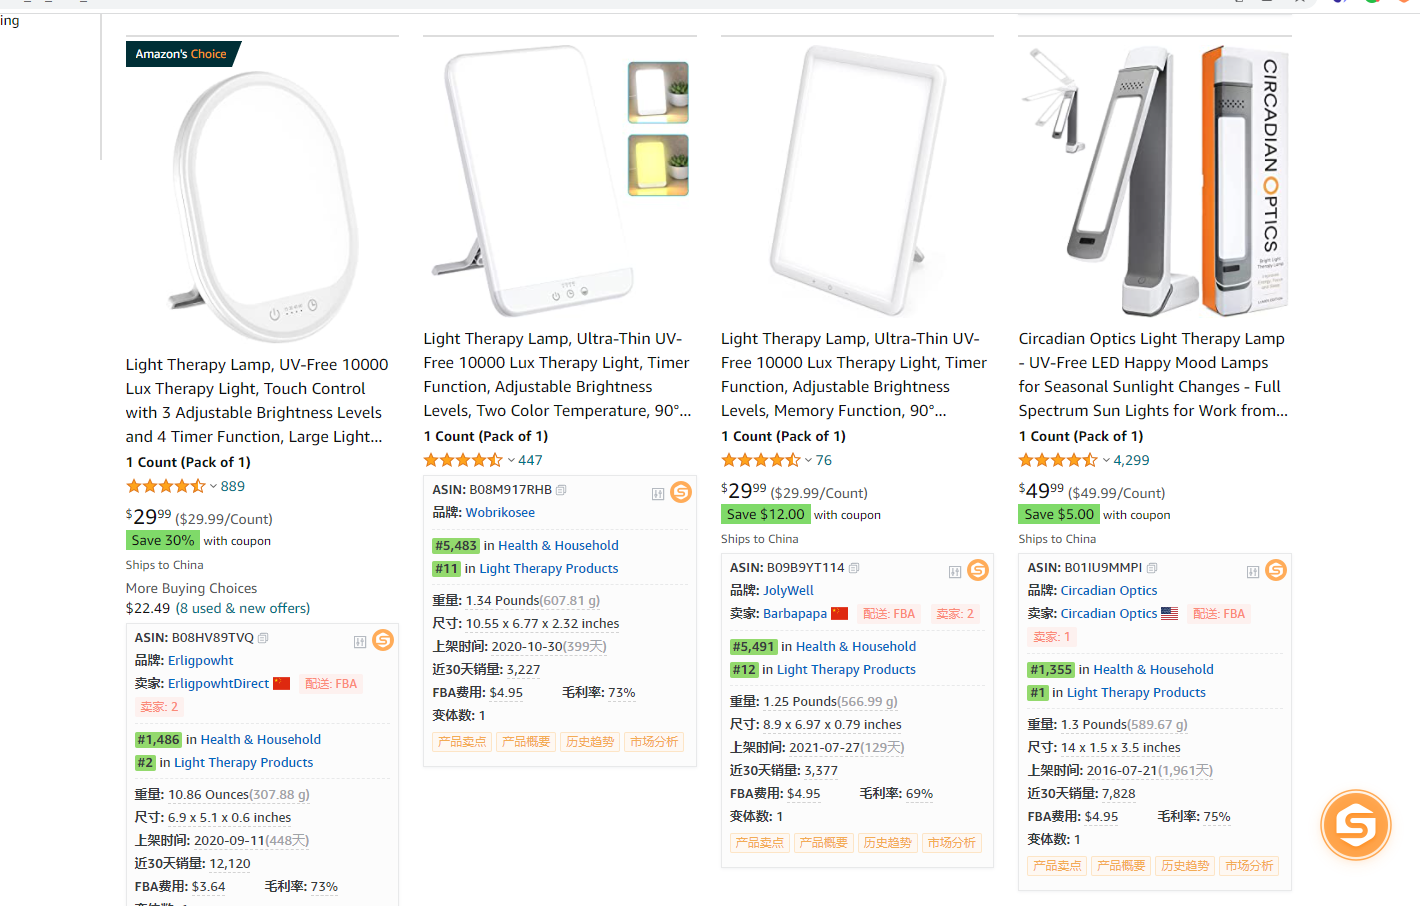Expand rating breakdown chevron beside 447 reviews

(511, 461)
